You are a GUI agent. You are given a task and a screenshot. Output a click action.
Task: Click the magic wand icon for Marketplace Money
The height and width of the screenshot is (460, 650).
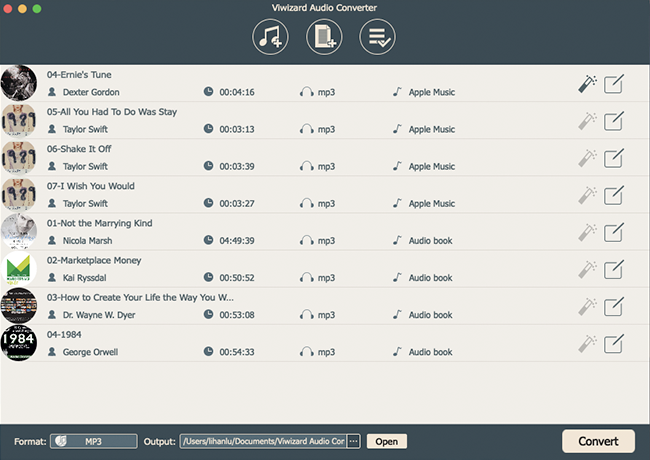point(587,270)
